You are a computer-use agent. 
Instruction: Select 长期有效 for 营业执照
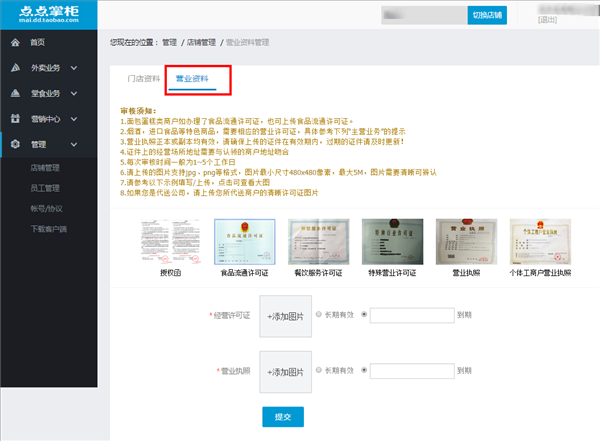point(319,370)
